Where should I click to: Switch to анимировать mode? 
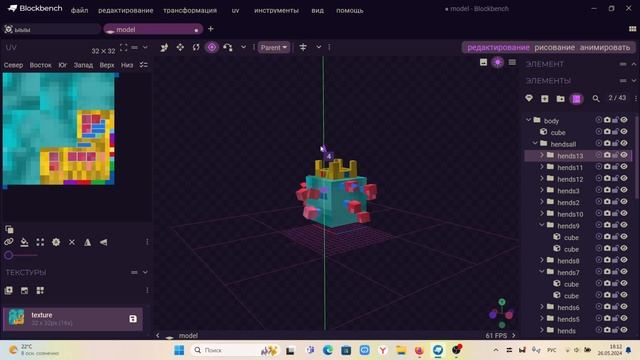(605, 47)
